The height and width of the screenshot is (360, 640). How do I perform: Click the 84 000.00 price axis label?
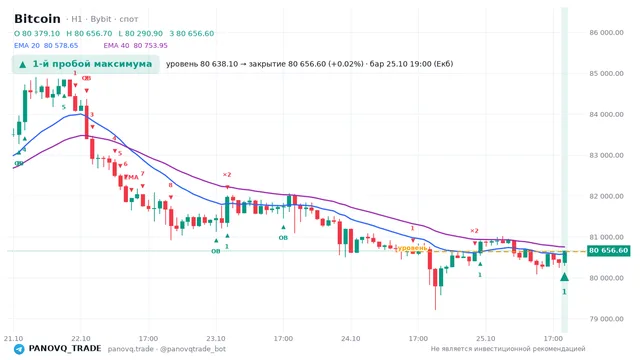click(x=607, y=114)
